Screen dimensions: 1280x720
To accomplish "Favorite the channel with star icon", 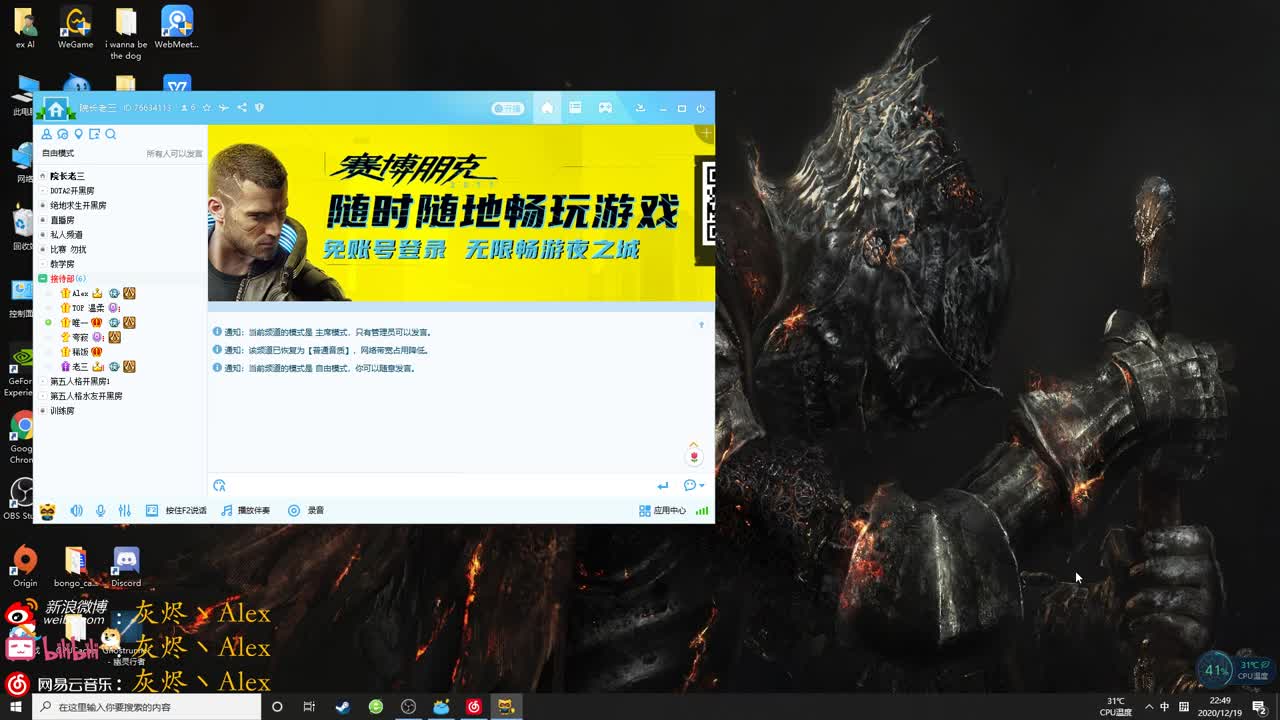I will coord(207,108).
